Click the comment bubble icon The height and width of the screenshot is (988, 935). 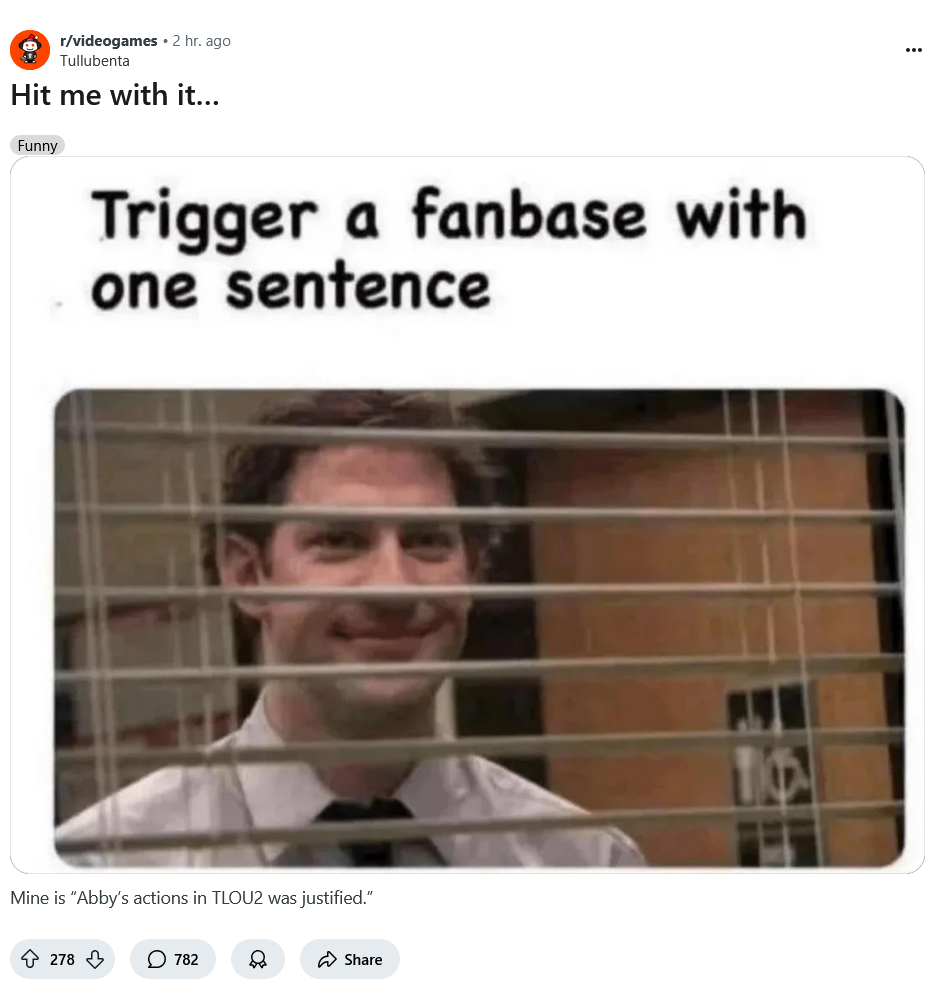156,959
